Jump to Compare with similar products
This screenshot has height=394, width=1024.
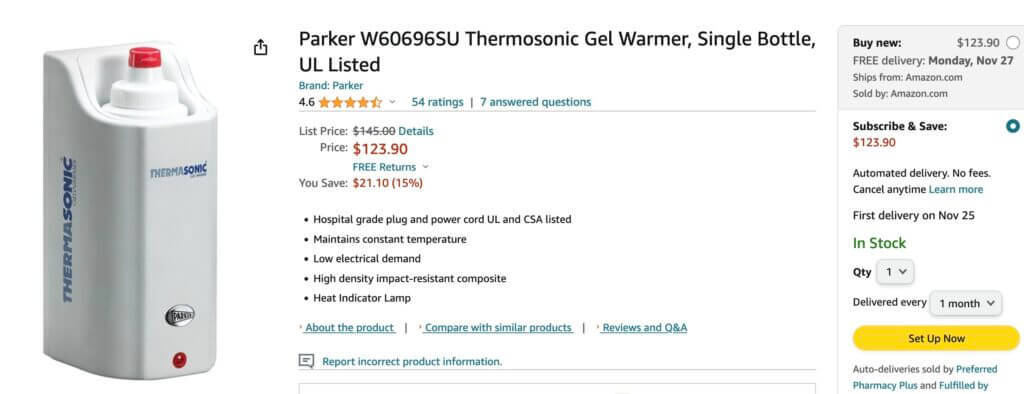coord(498,328)
